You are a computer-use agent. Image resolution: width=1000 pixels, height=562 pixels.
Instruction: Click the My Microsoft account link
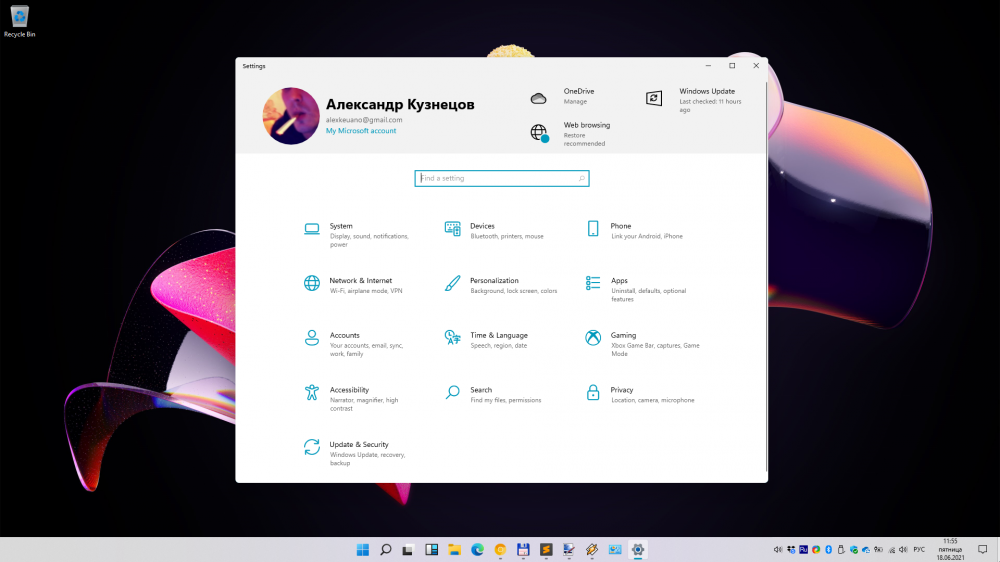coord(361,131)
